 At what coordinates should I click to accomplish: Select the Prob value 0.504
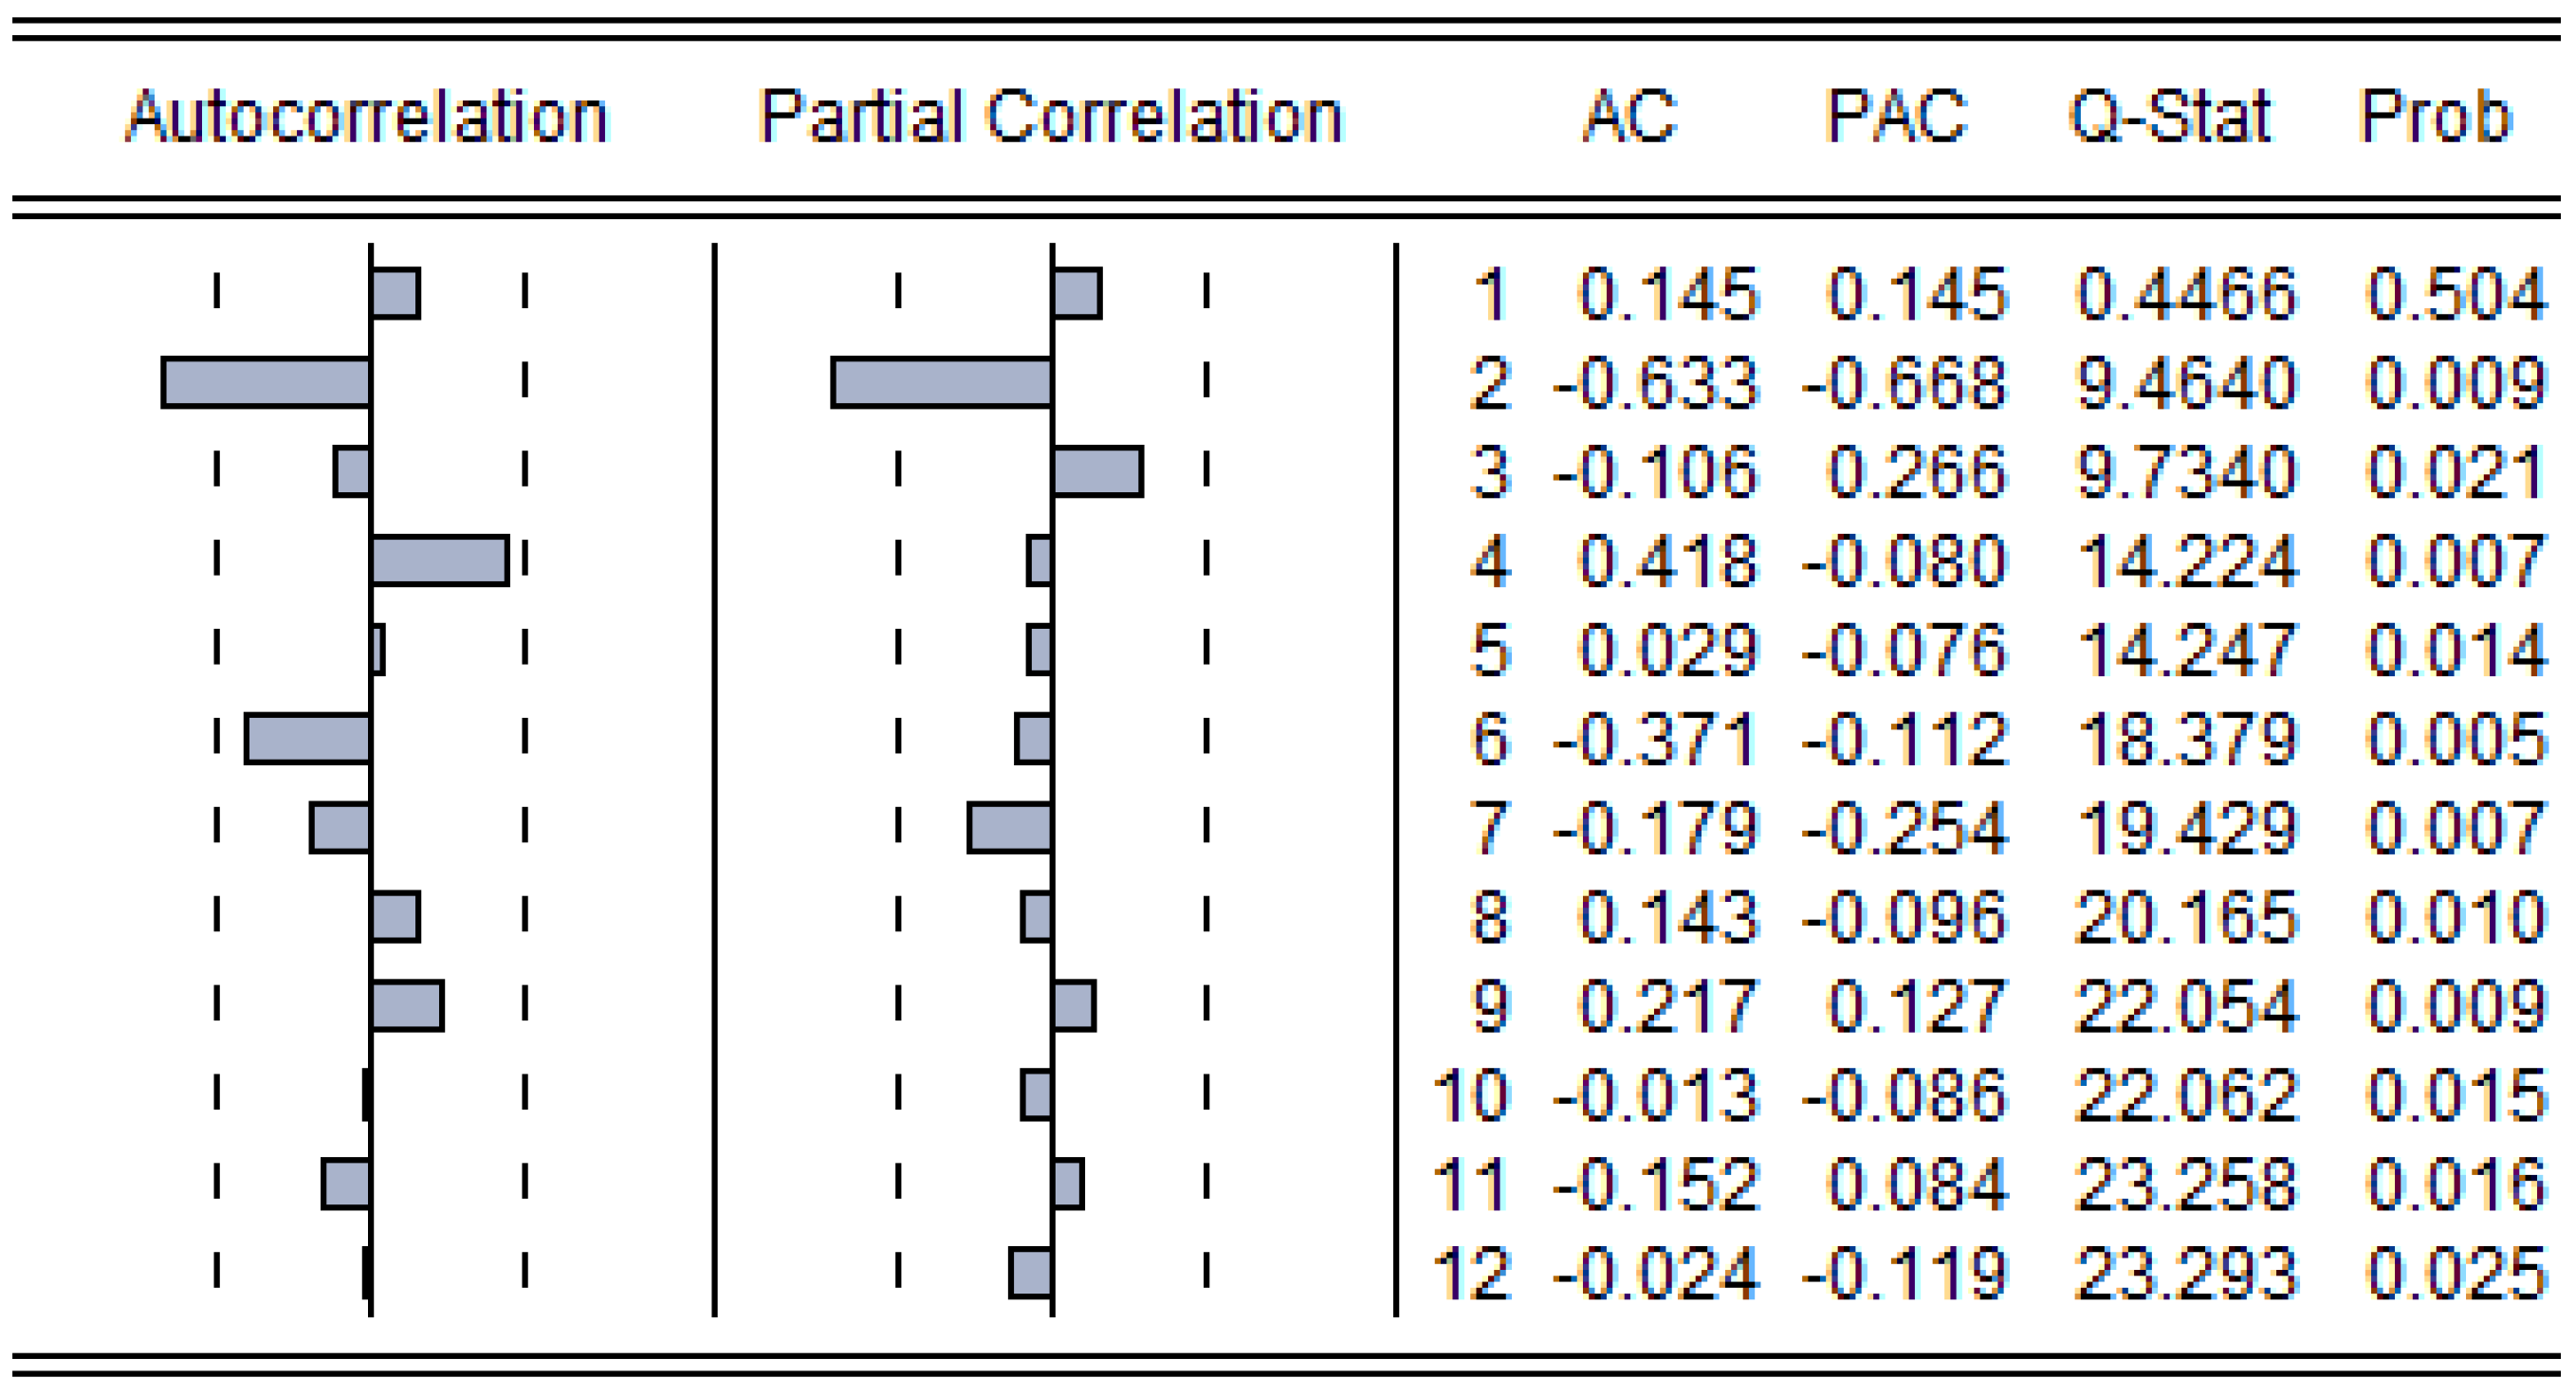point(2456,294)
